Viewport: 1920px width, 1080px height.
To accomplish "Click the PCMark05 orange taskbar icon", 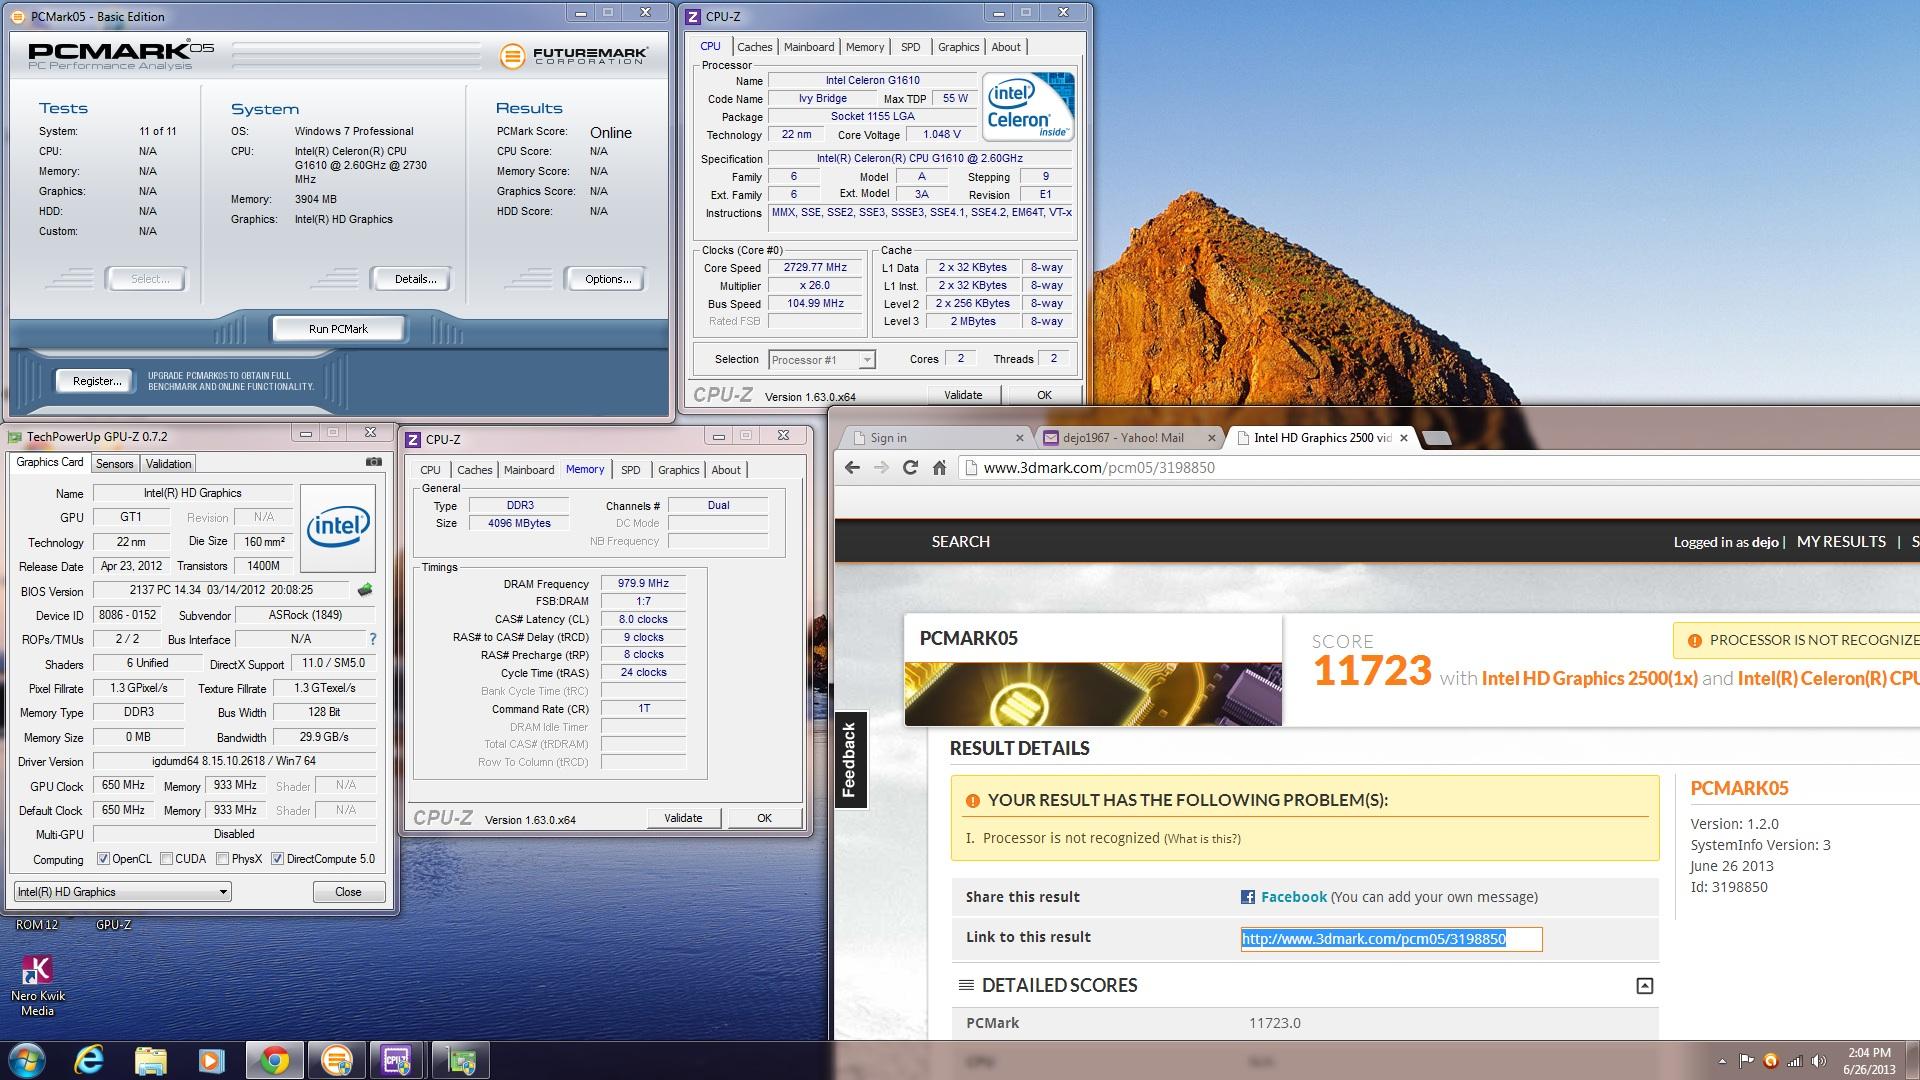I will (336, 1060).
